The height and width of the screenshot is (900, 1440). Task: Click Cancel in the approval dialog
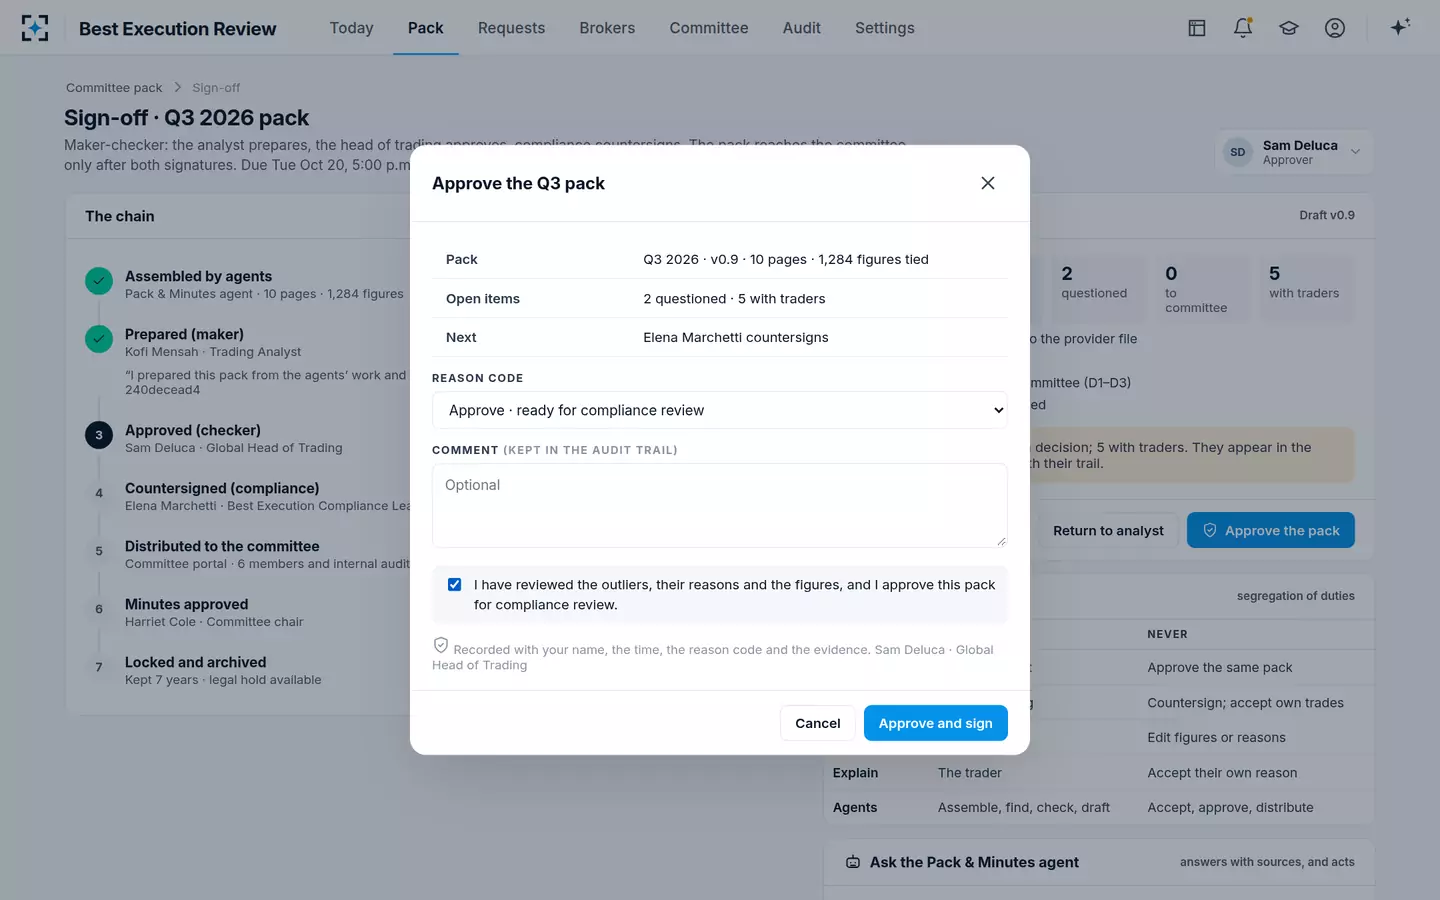tap(818, 723)
